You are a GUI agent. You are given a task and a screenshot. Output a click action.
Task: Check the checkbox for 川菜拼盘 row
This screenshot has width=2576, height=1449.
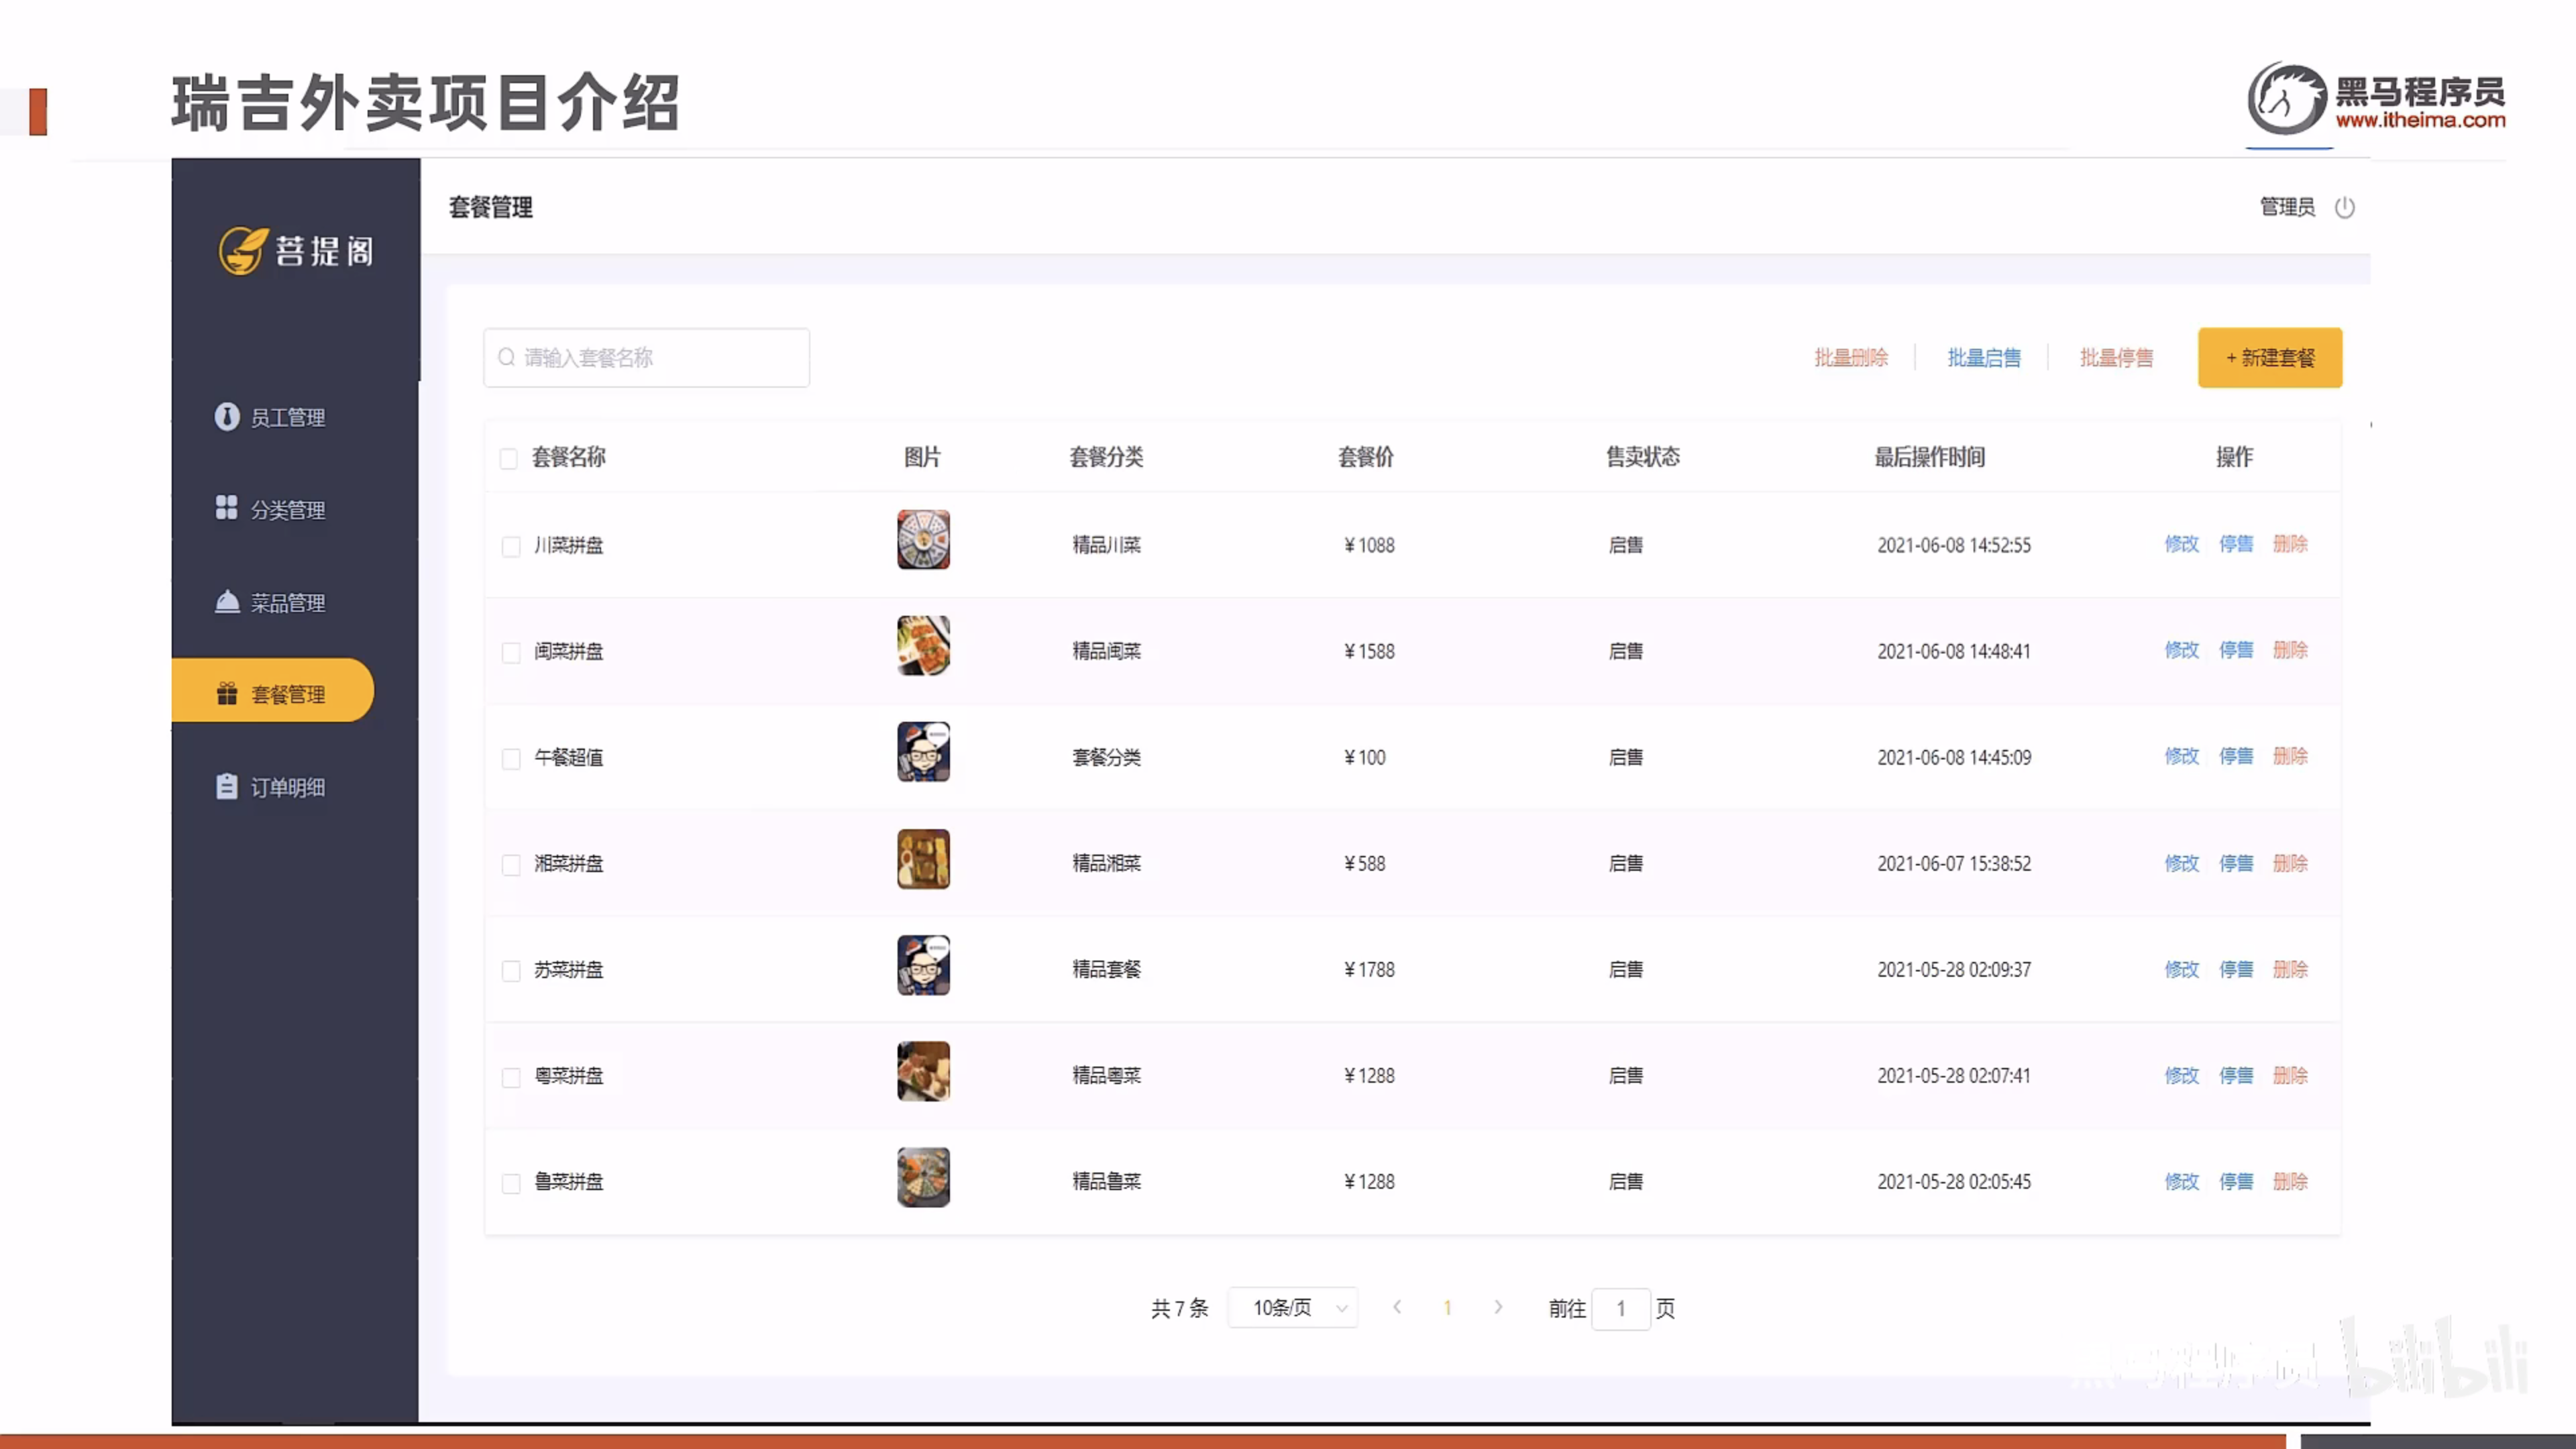[x=511, y=546]
